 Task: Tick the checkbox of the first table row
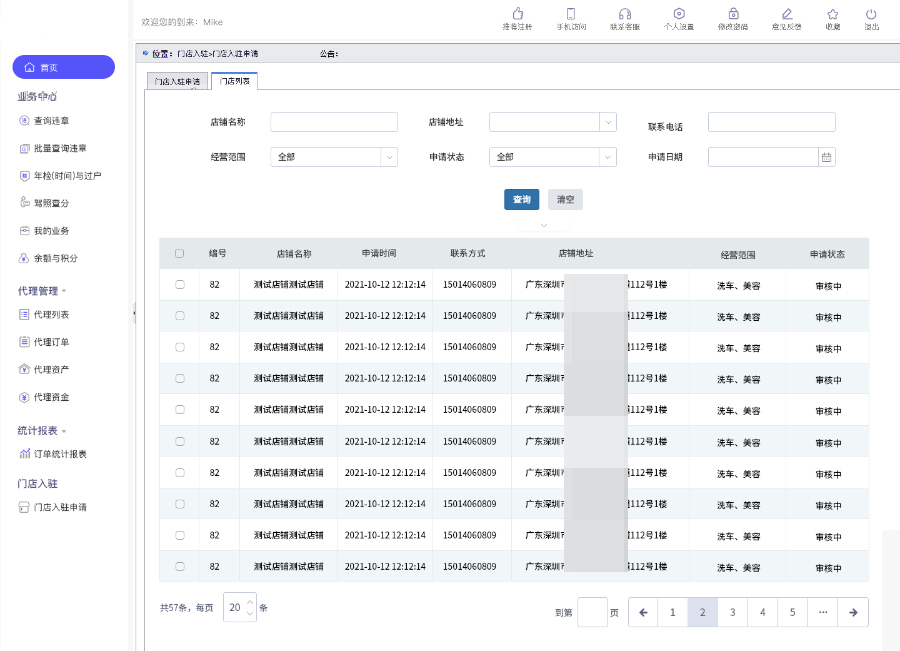point(180,284)
